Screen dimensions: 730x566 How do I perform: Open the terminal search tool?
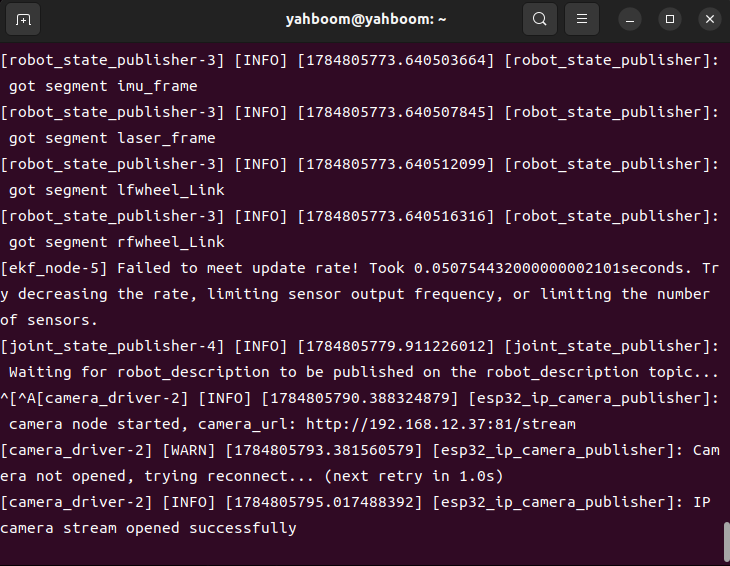pos(540,19)
